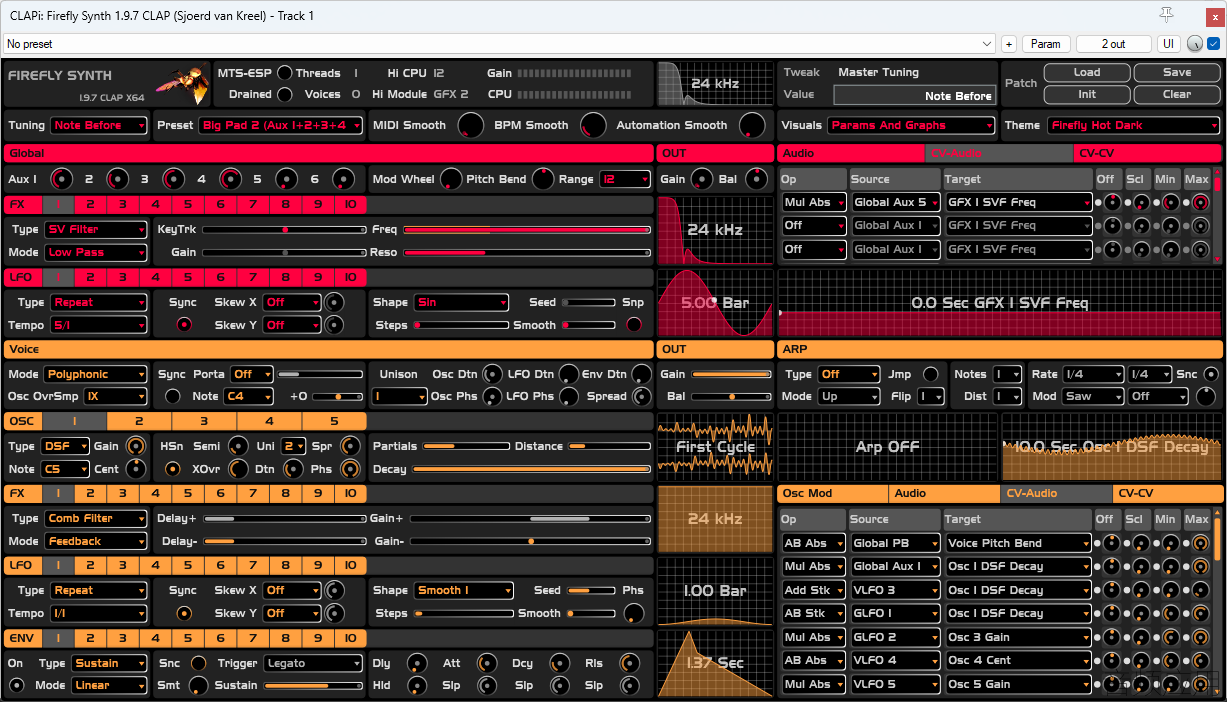Click the host UI button
Screen dimensions: 1227x702
1169,44
